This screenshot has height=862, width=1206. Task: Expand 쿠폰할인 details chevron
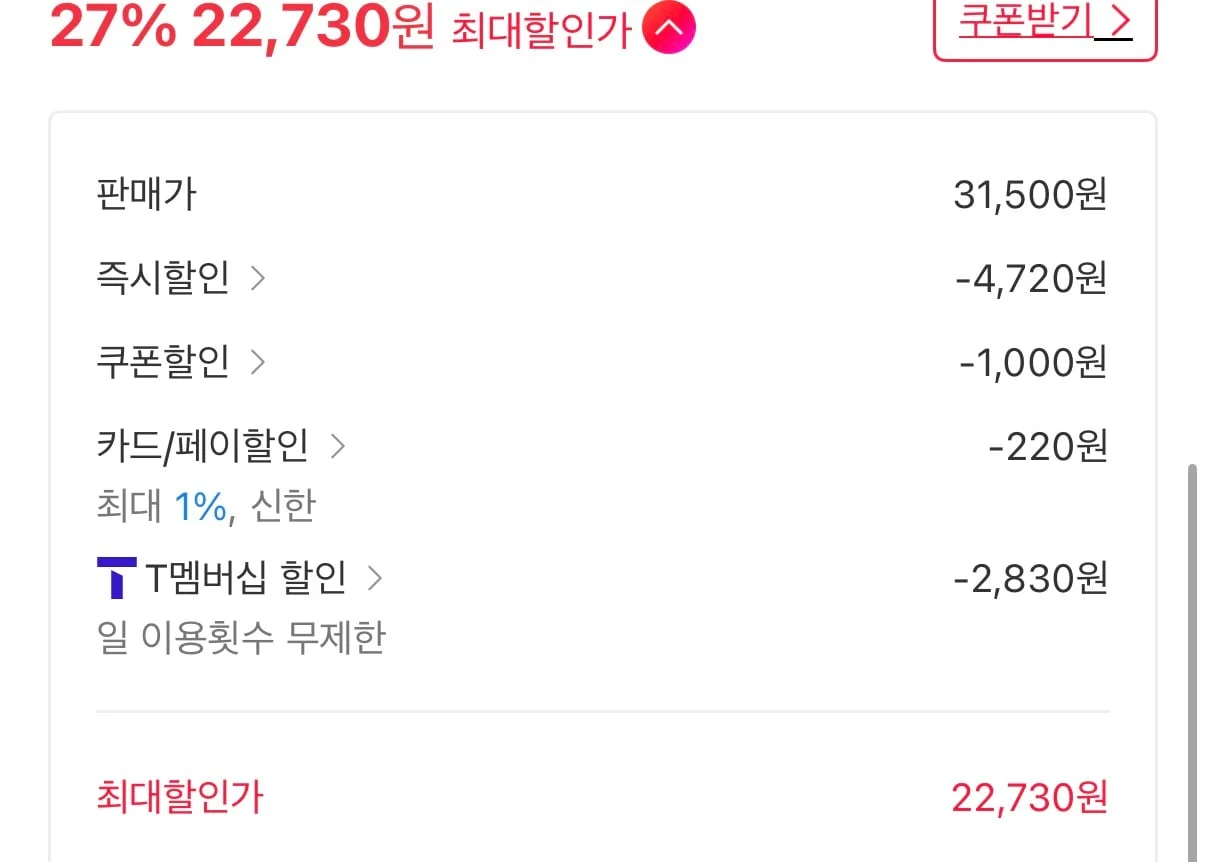258,361
